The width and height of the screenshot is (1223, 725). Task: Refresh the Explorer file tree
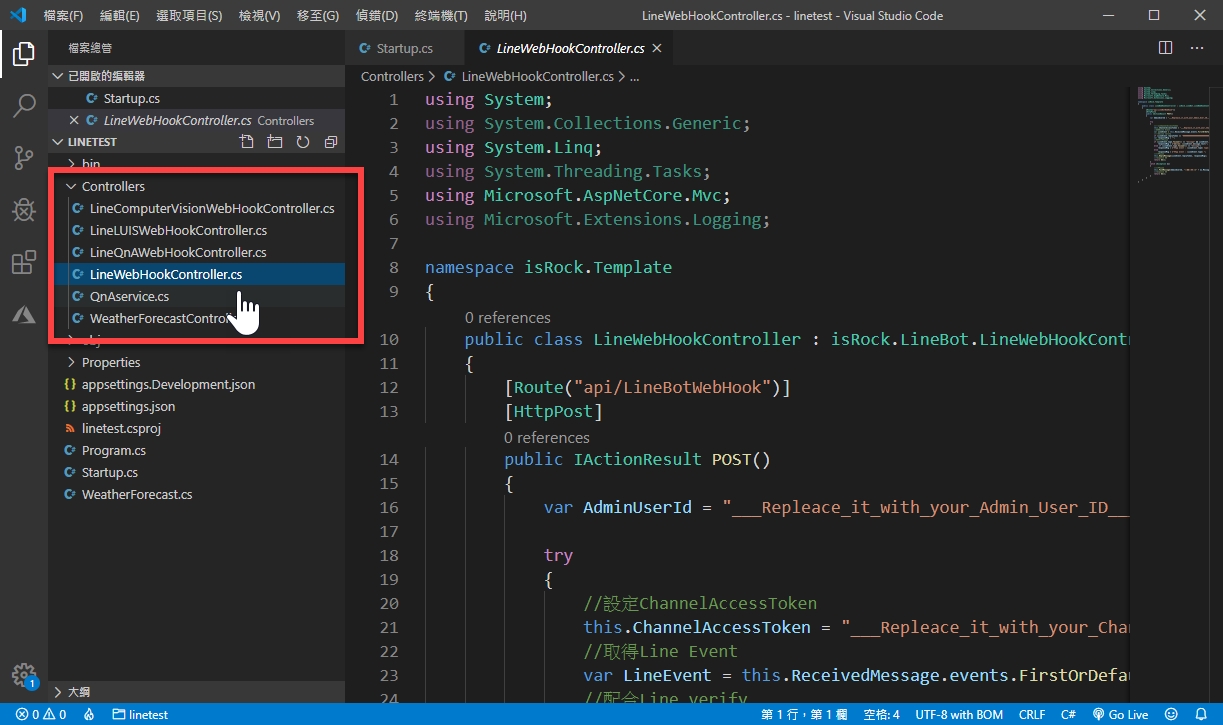(303, 142)
